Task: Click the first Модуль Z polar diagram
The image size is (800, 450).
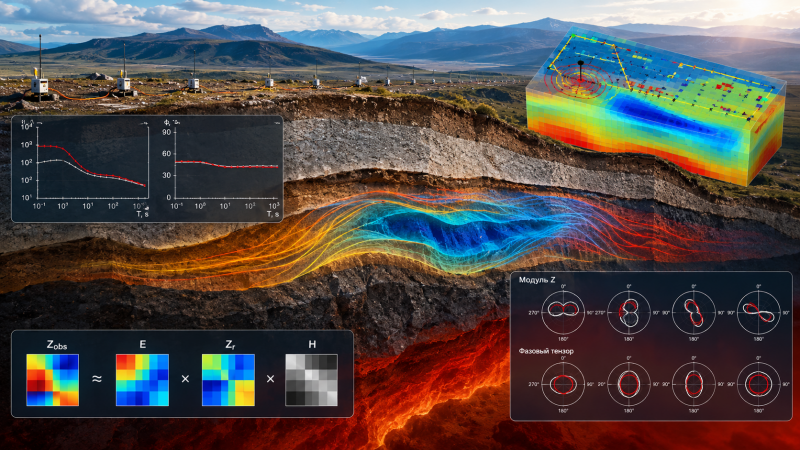Action: point(563,312)
